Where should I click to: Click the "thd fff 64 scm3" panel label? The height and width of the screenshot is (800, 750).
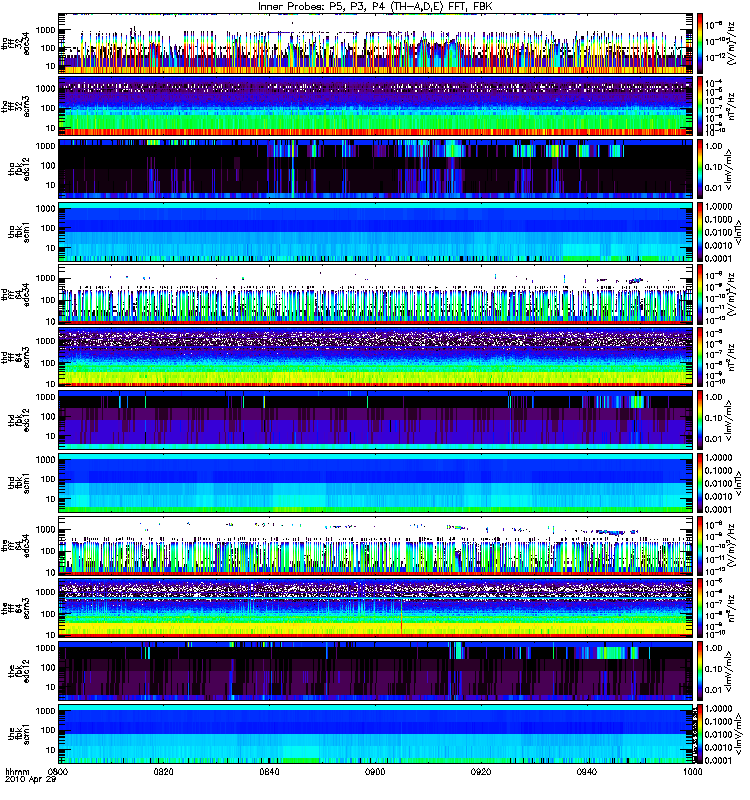[16, 358]
